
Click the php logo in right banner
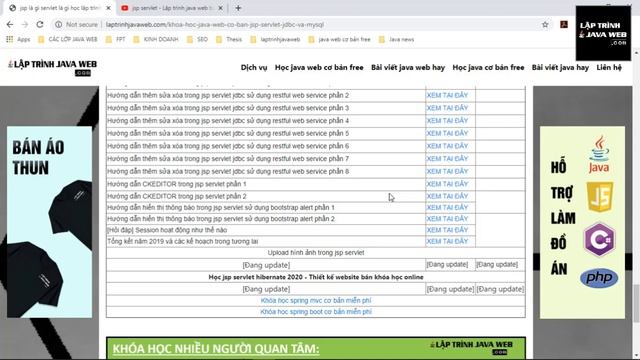[599, 278]
